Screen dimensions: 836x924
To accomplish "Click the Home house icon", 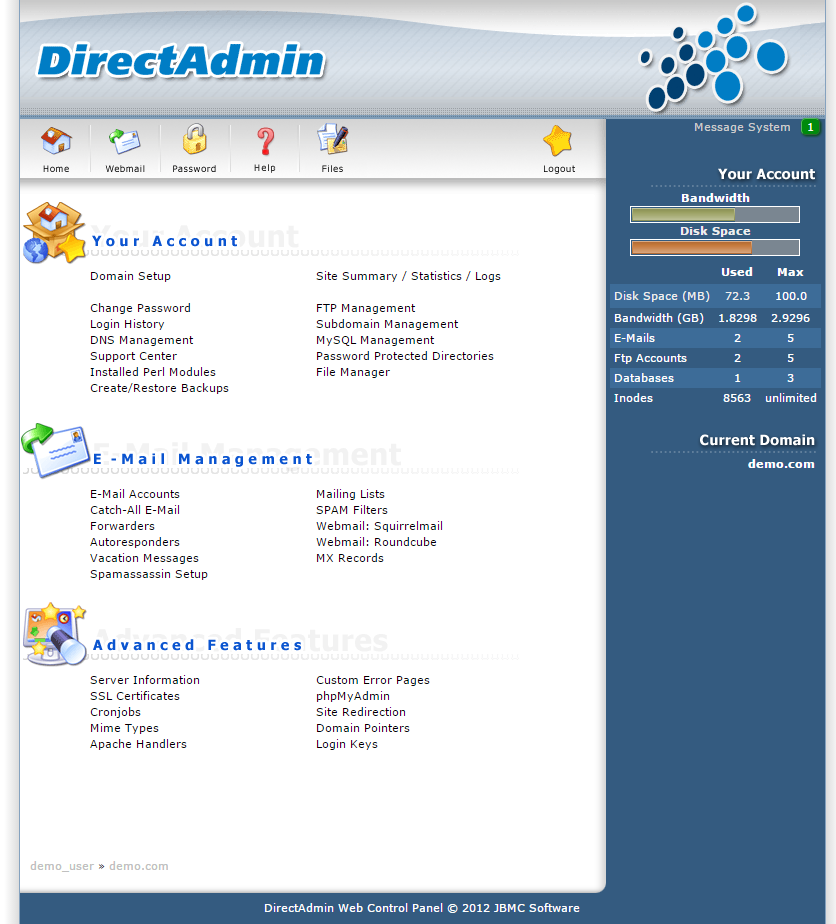I will pyautogui.click(x=56, y=141).
